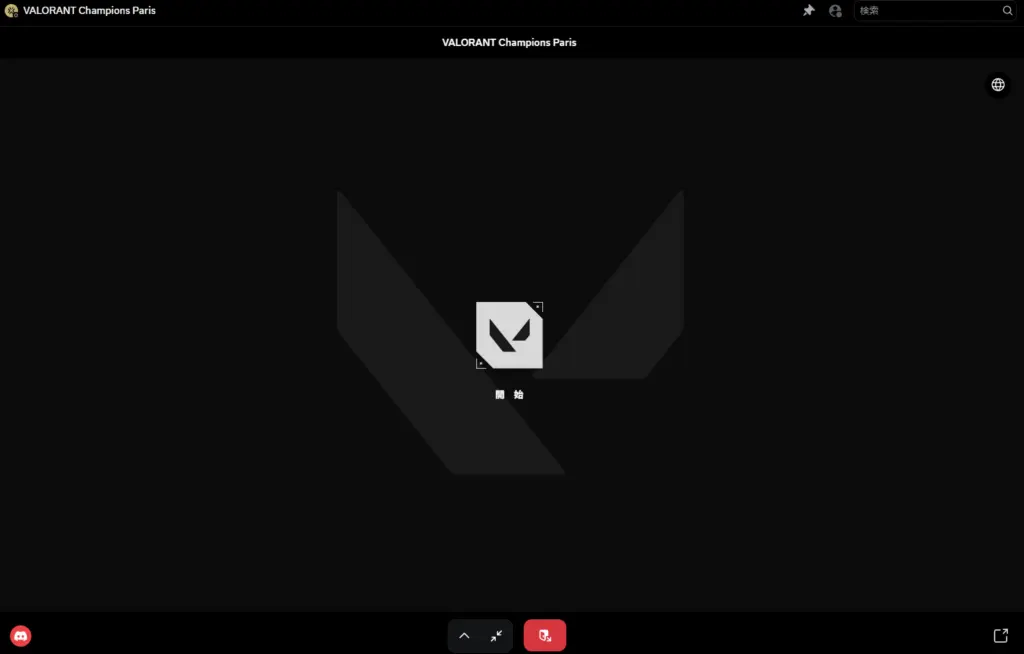Open the globe language selector
Image resolution: width=1024 pixels, height=654 pixels.
(x=997, y=85)
